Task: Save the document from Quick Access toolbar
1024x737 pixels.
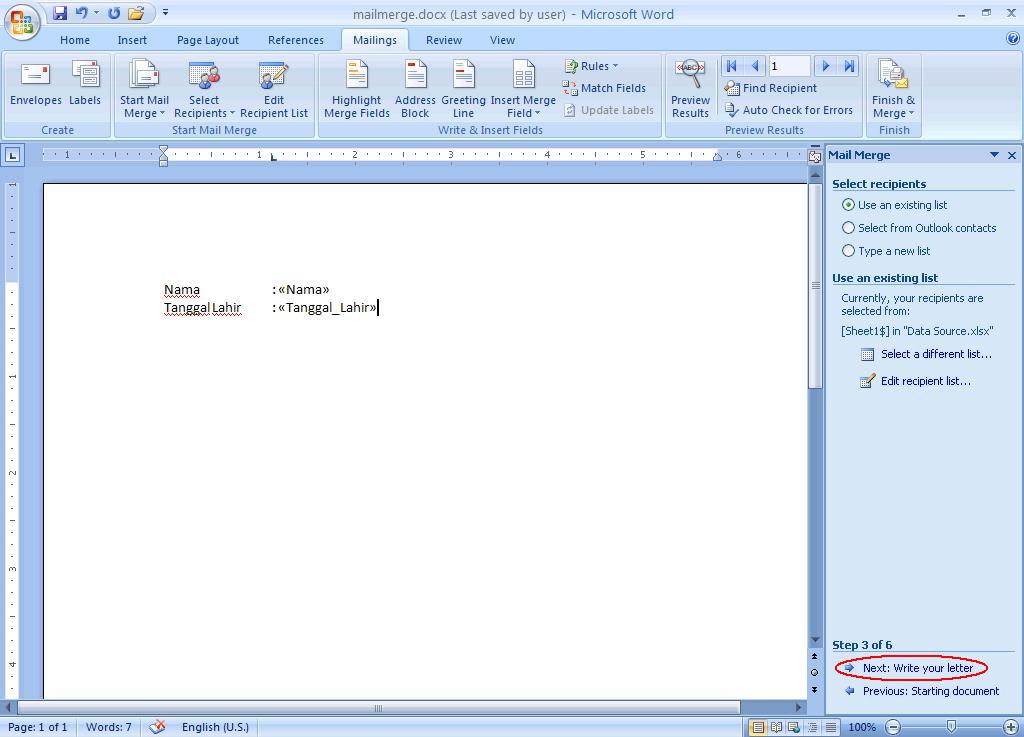Action: pyautogui.click(x=60, y=12)
